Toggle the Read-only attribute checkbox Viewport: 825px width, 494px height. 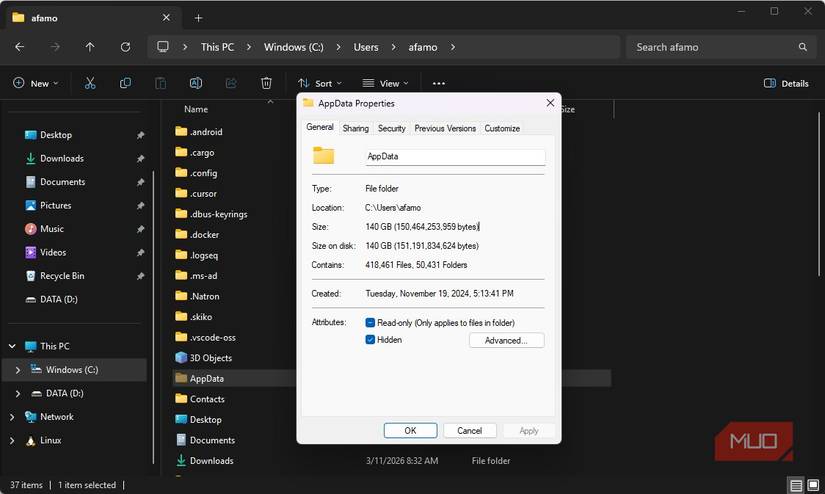point(370,322)
